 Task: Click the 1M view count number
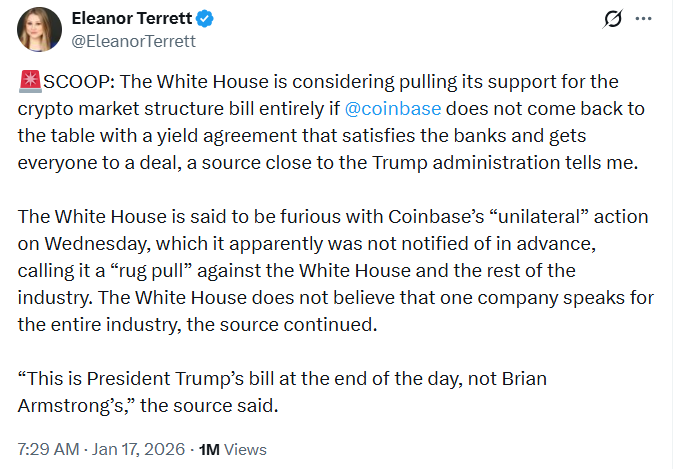pyautogui.click(x=209, y=450)
